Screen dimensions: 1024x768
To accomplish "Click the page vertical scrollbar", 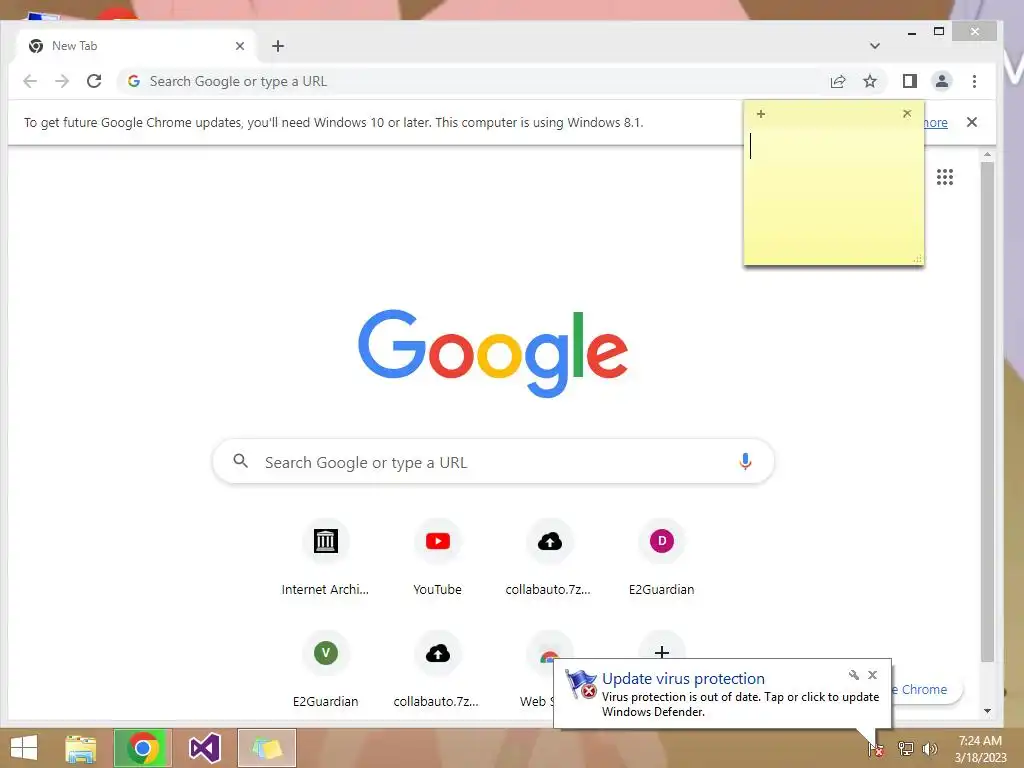I will (987, 411).
